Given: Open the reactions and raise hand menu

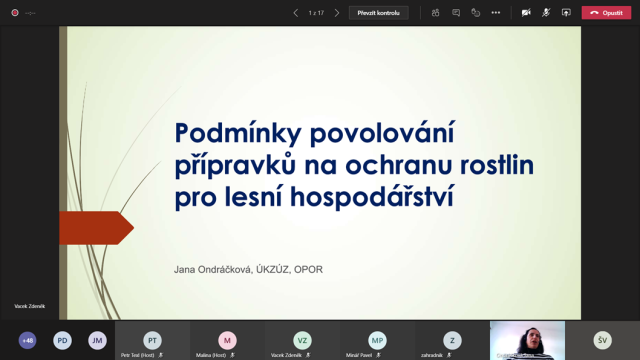Looking at the screenshot, I should click(x=476, y=13).
